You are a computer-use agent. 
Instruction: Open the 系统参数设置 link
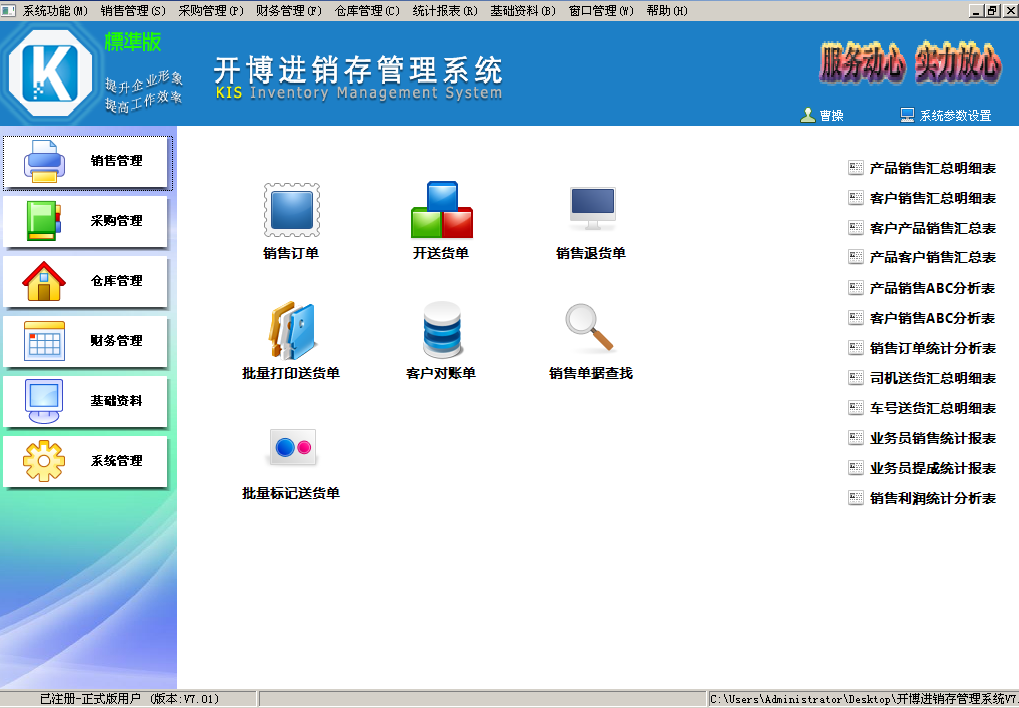[955, 116]
